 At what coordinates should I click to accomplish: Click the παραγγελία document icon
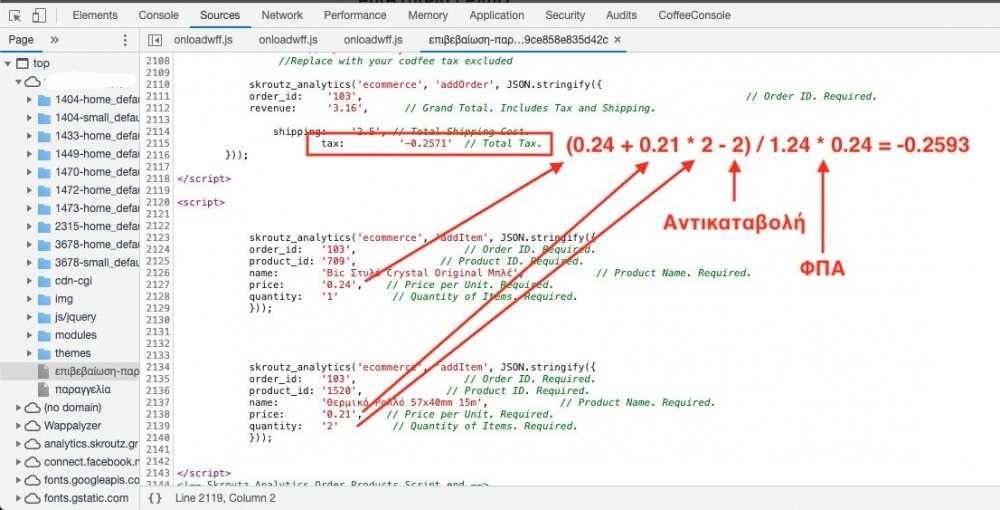43,389
